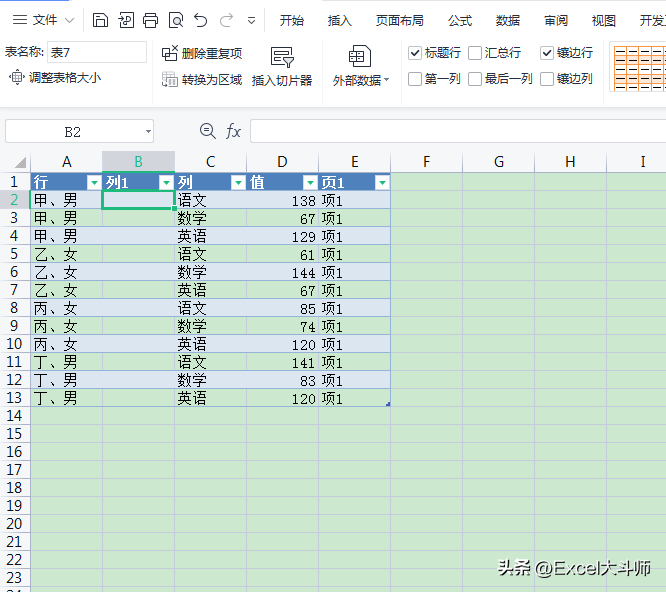The height and width of the screenshot is (592, 666).
Task: Click the cell with value 144
Action: [282, 272]
